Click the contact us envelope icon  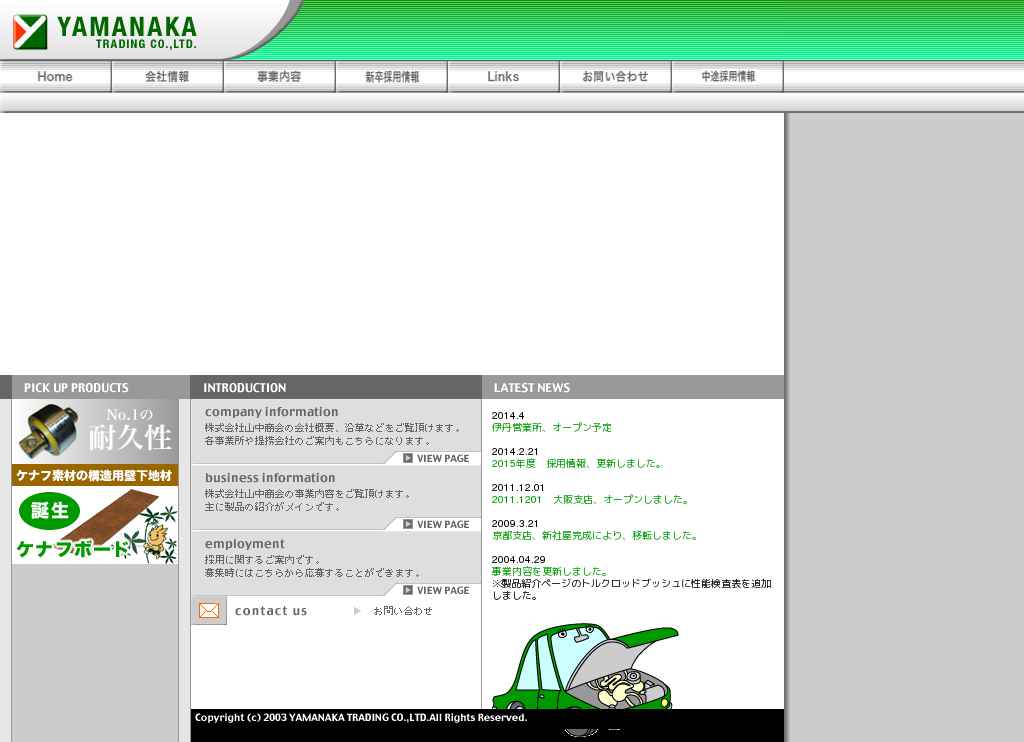point(209,611)
